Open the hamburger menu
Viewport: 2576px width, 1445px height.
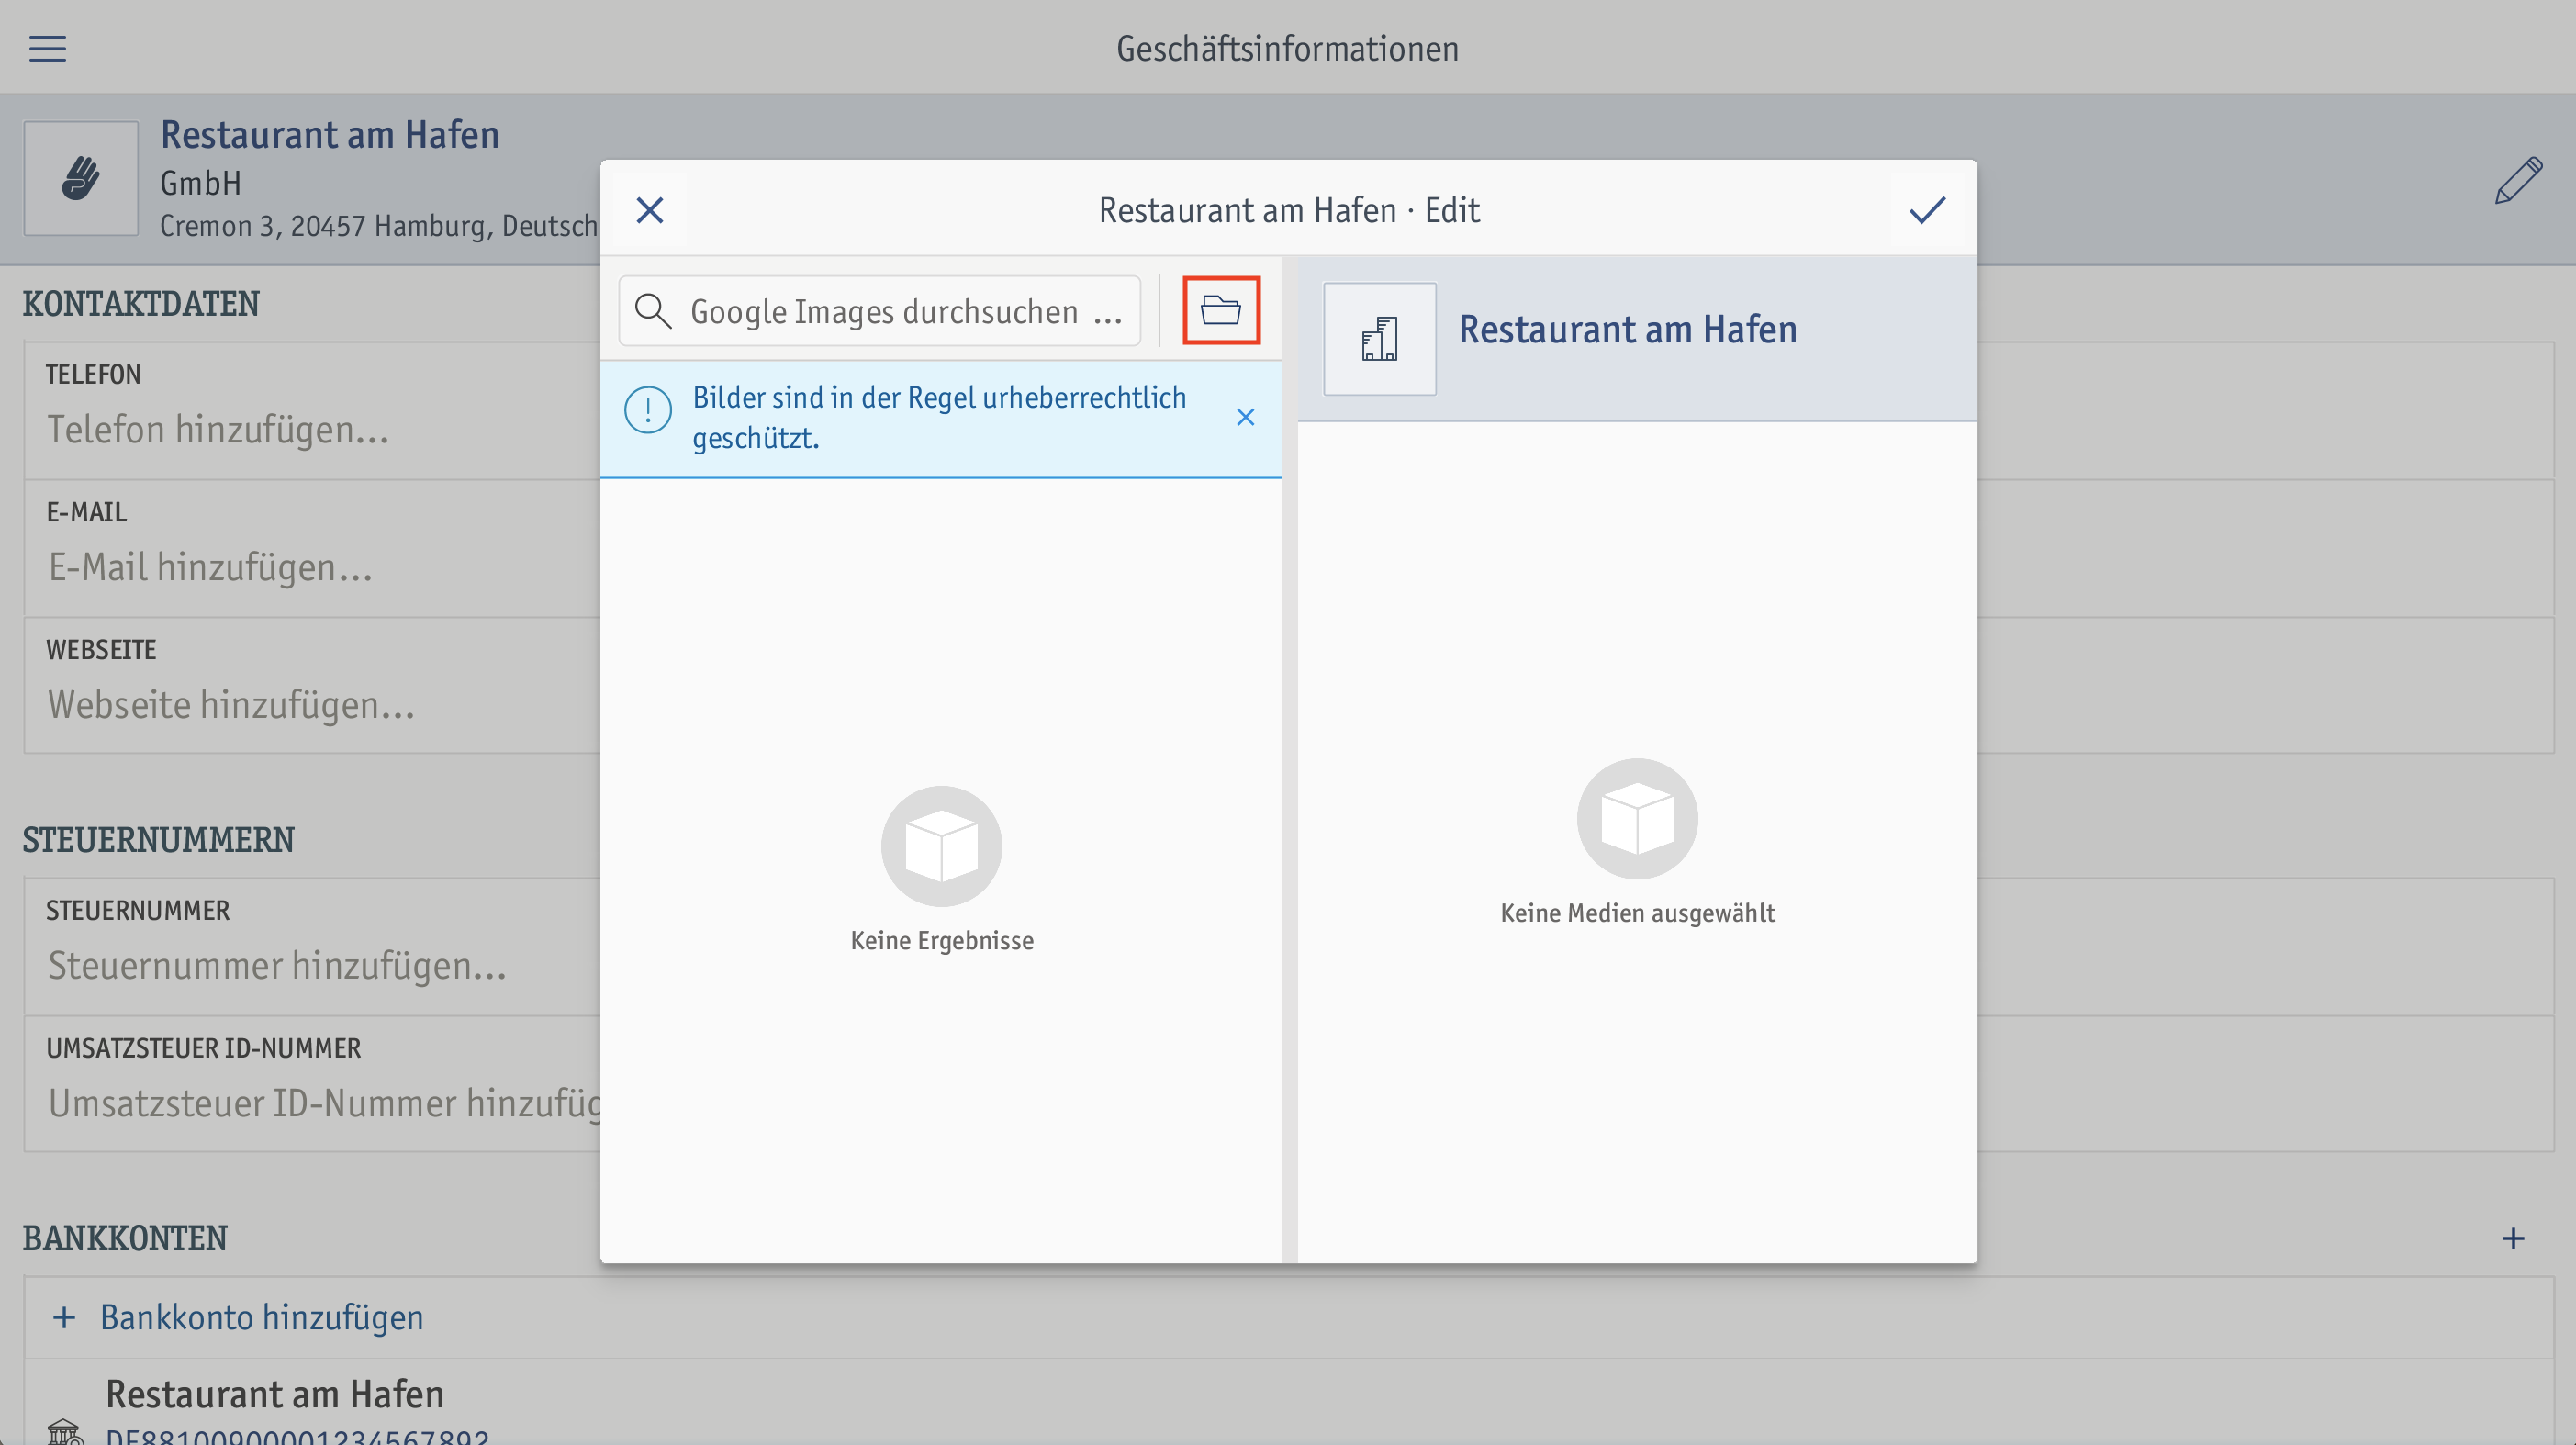[x=47, y=48]
